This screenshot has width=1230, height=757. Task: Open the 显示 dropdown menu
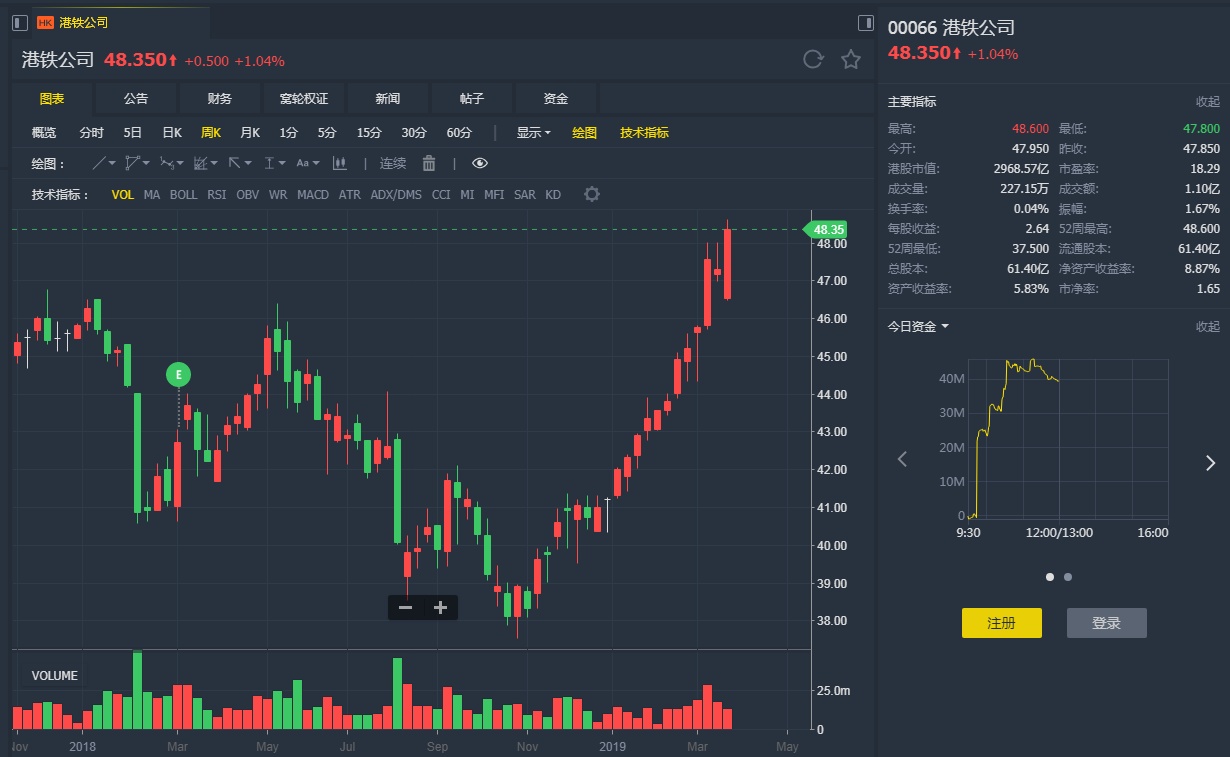[x=533, y=133]
